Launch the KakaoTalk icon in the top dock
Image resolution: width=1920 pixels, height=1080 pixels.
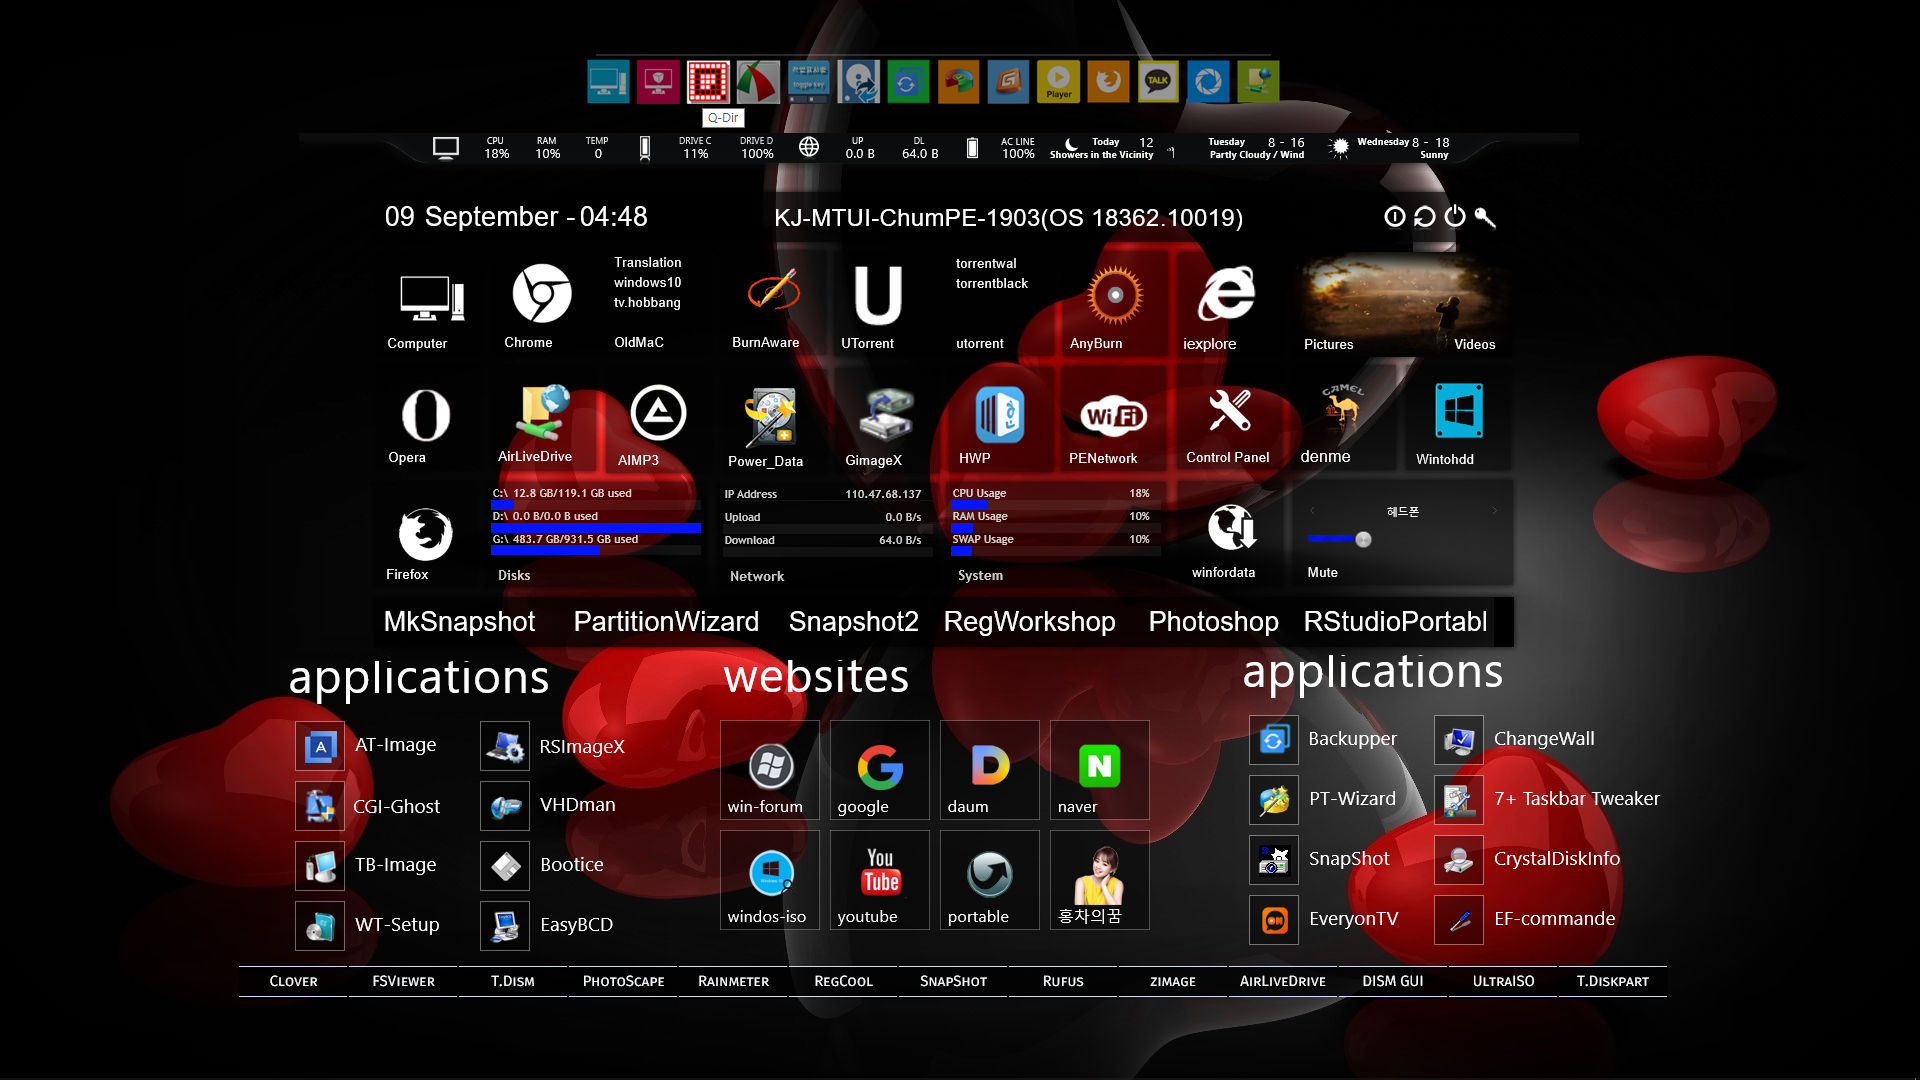click(x=1158, y=82)
